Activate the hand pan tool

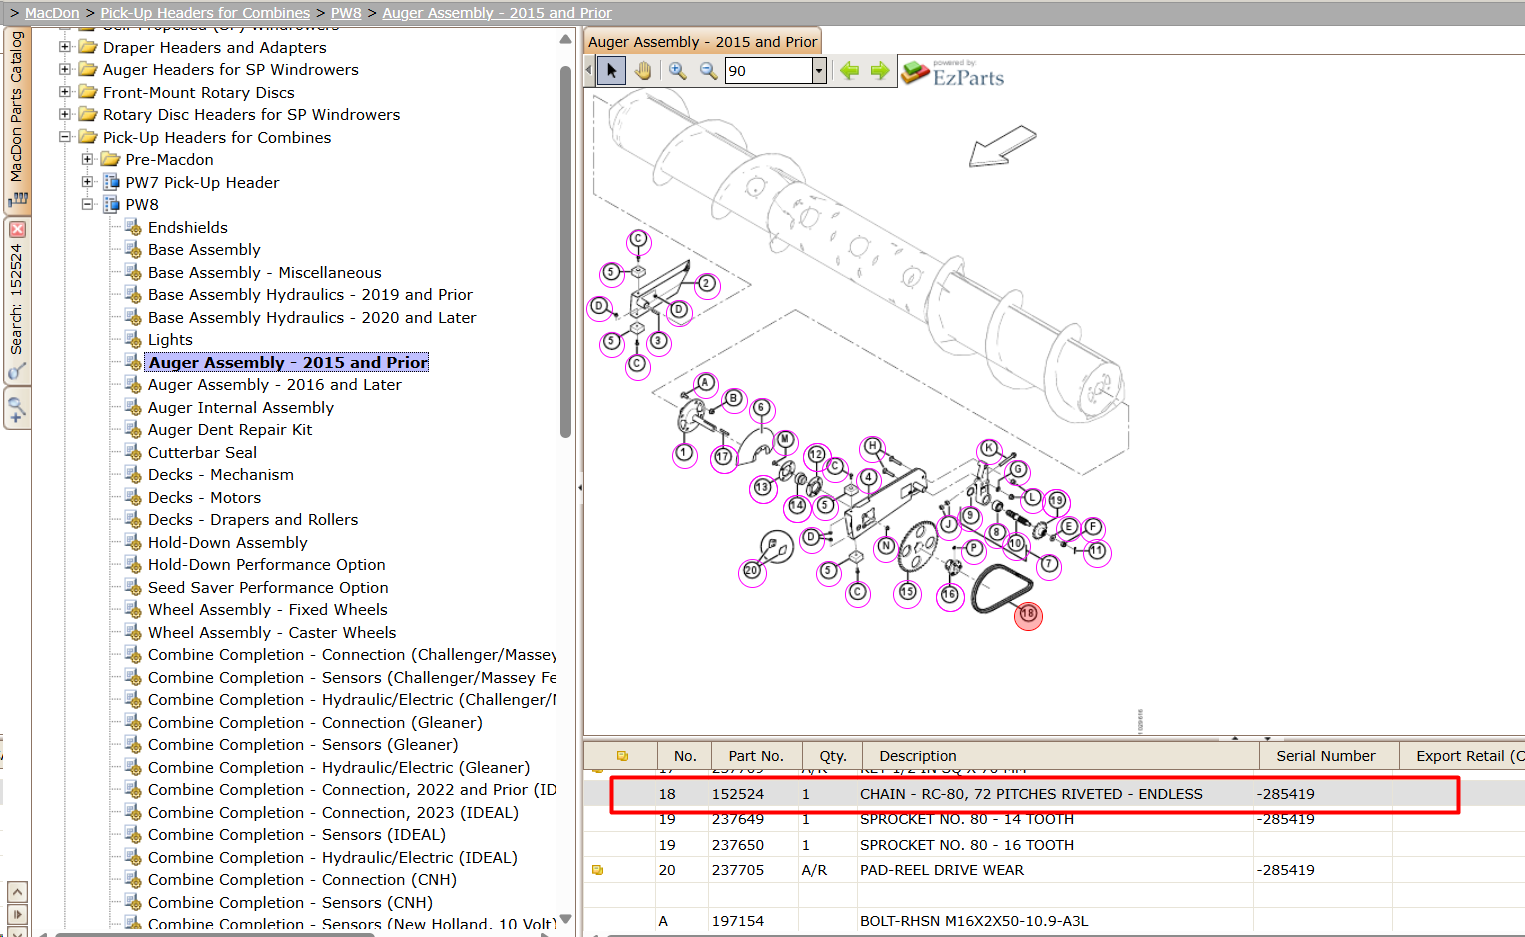point(643,70)
